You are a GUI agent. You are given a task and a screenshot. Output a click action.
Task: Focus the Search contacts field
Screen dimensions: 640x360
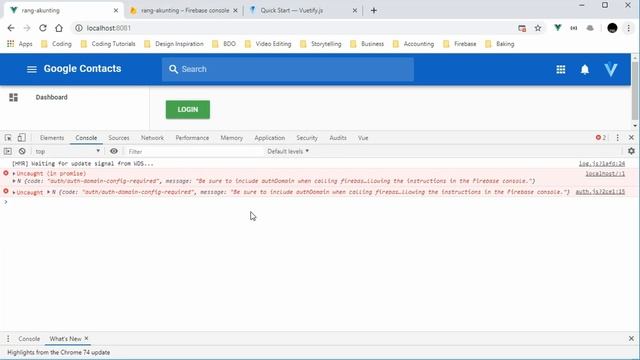(x=288, y=69)
